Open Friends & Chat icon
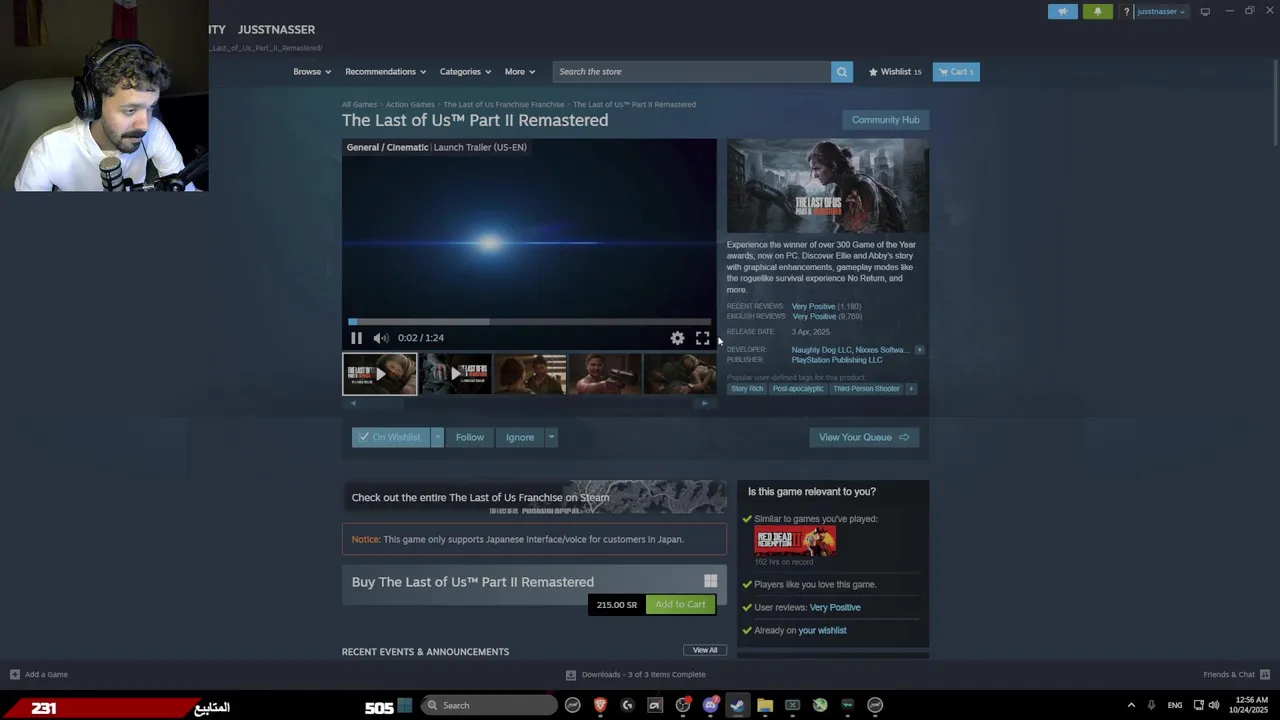 [x=1265, y=674]
